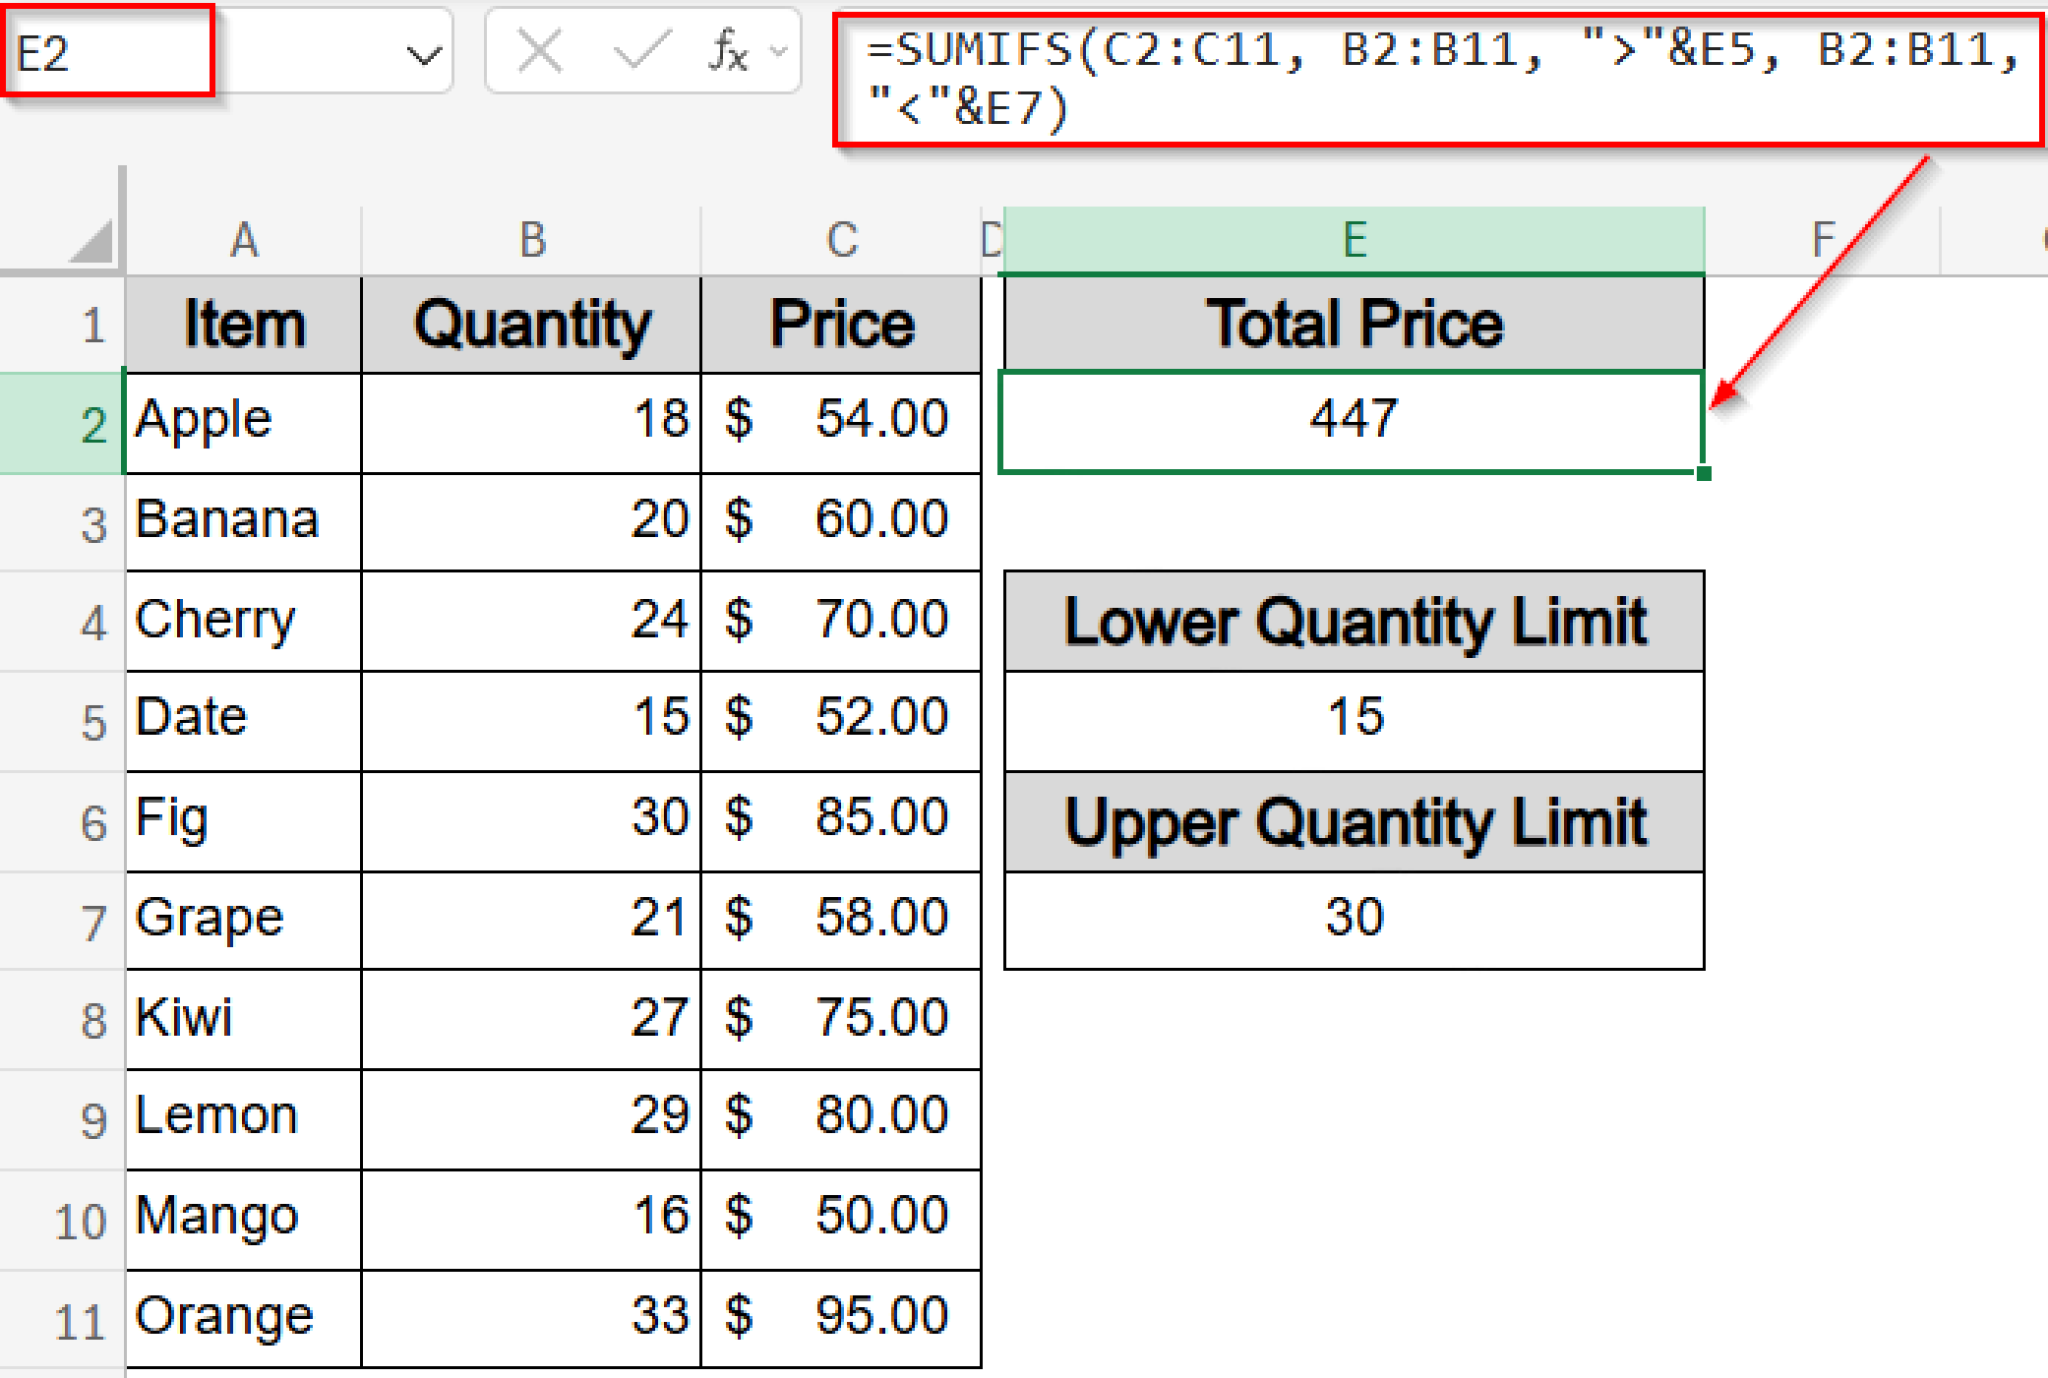Screen dimensions: 2048x1378
Task: Click the fill handle on cell E2
Action: pos(1703,474)
